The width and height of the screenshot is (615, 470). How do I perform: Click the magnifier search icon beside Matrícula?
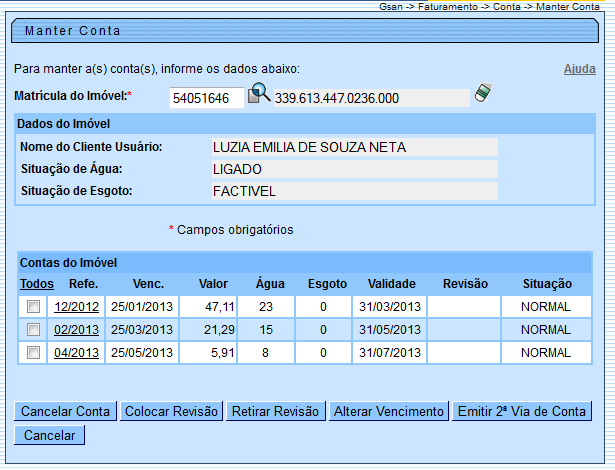pos(258,95)
